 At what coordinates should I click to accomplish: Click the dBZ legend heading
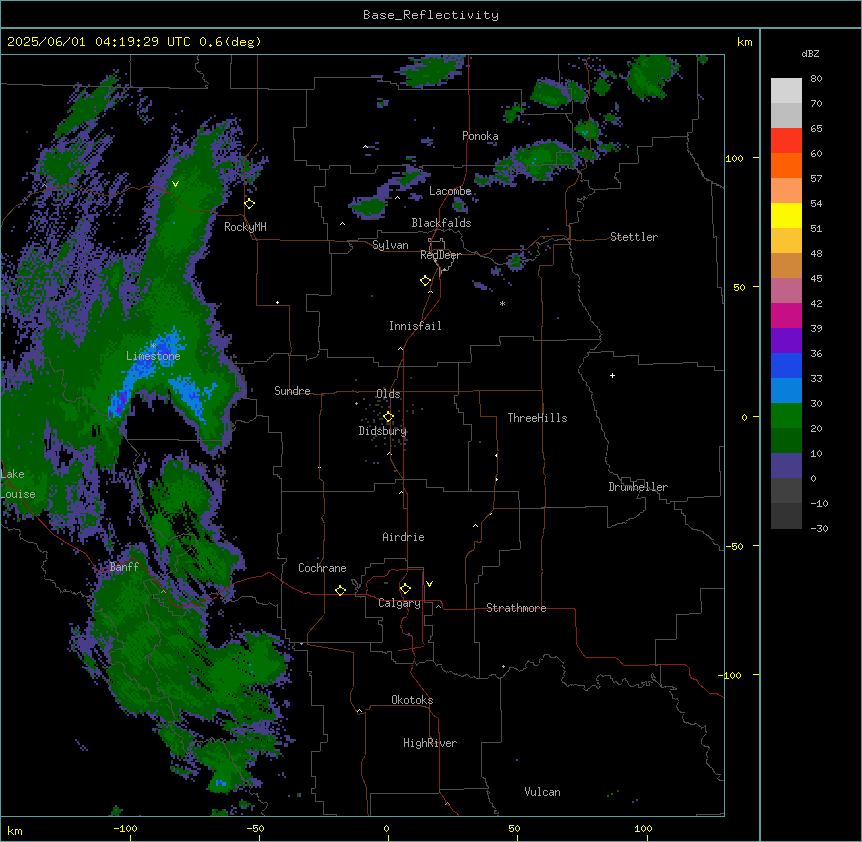tap(810, 53)
